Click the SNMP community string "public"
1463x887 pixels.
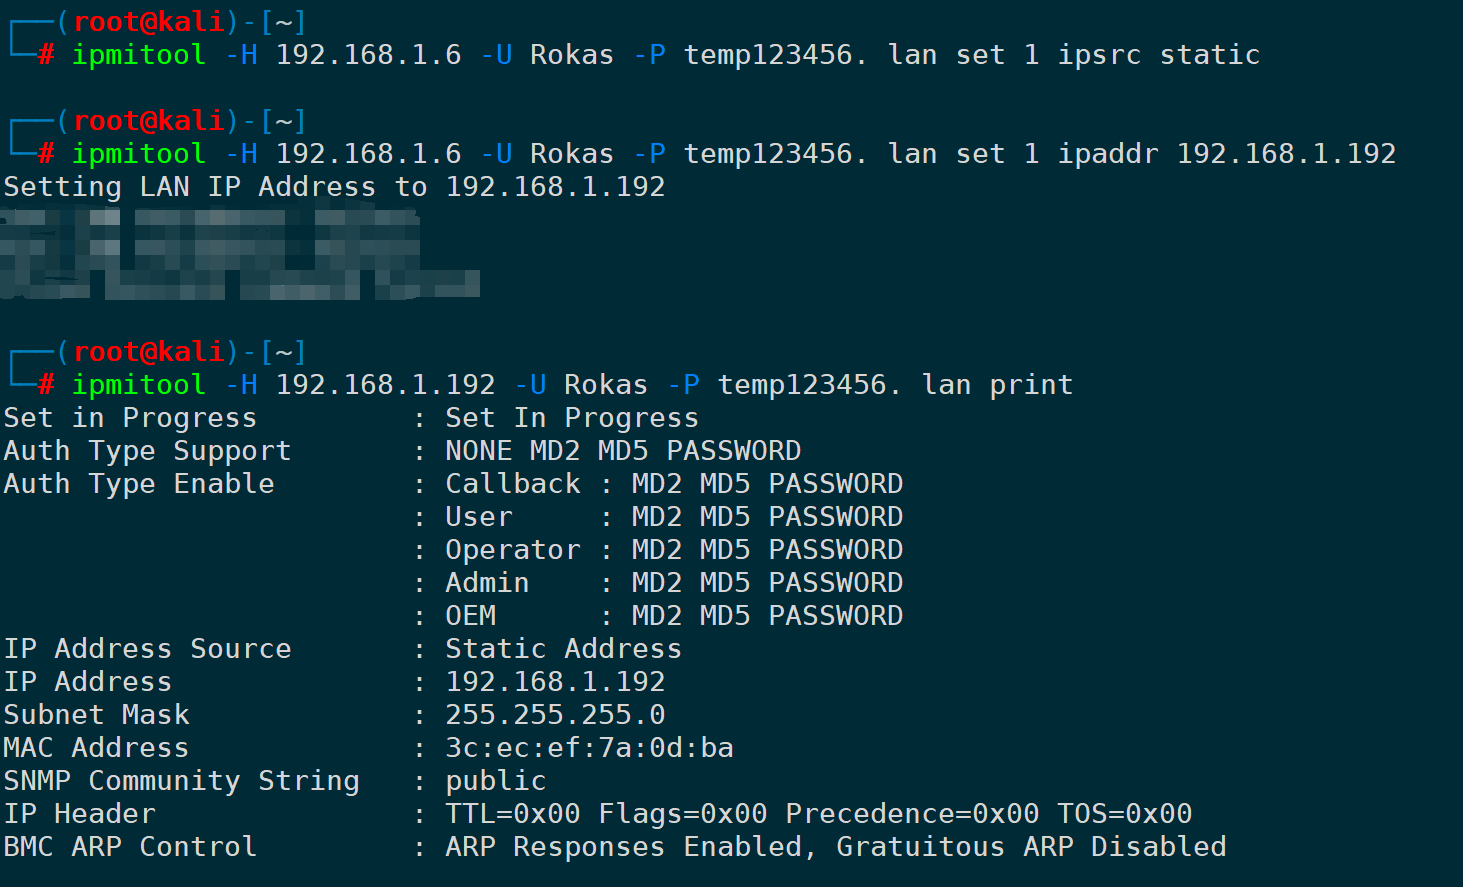coord(496,781)
